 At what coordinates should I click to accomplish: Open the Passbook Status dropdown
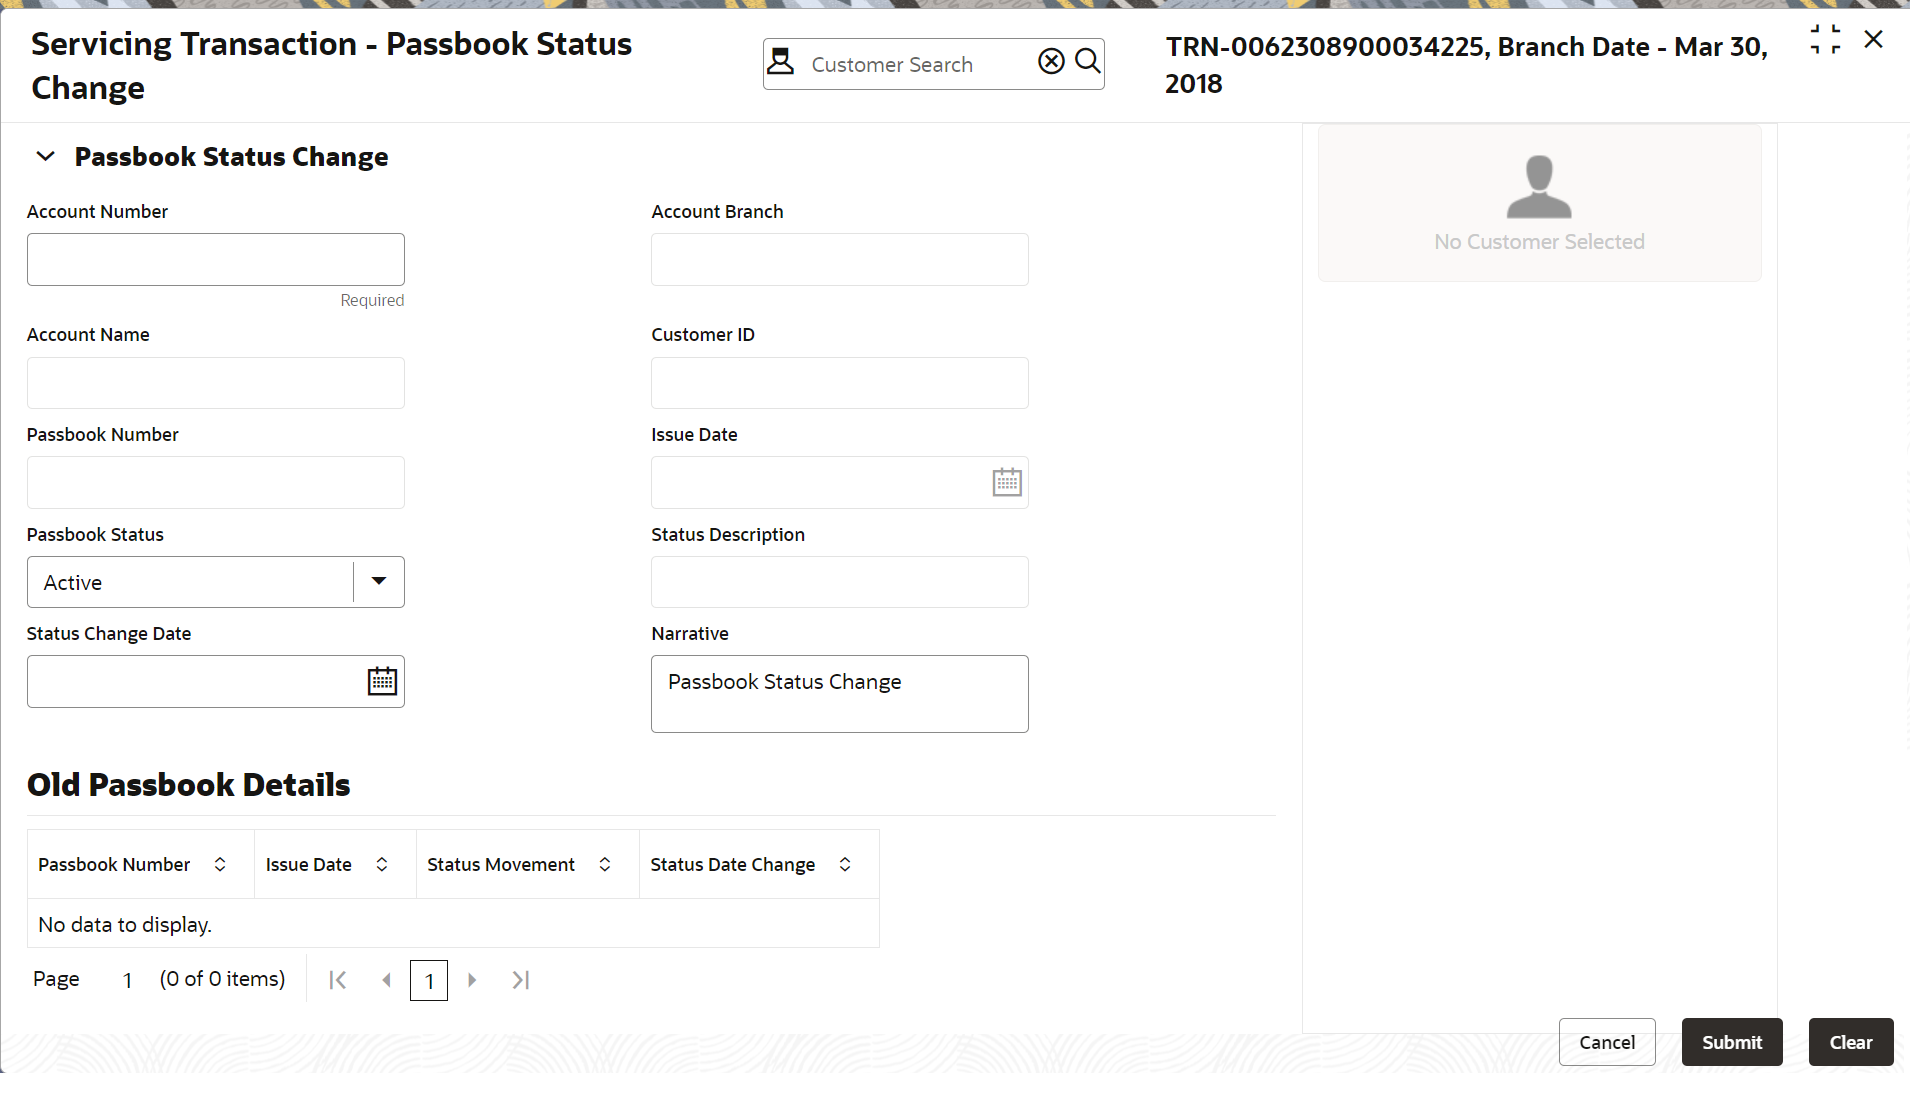(379, 582)
